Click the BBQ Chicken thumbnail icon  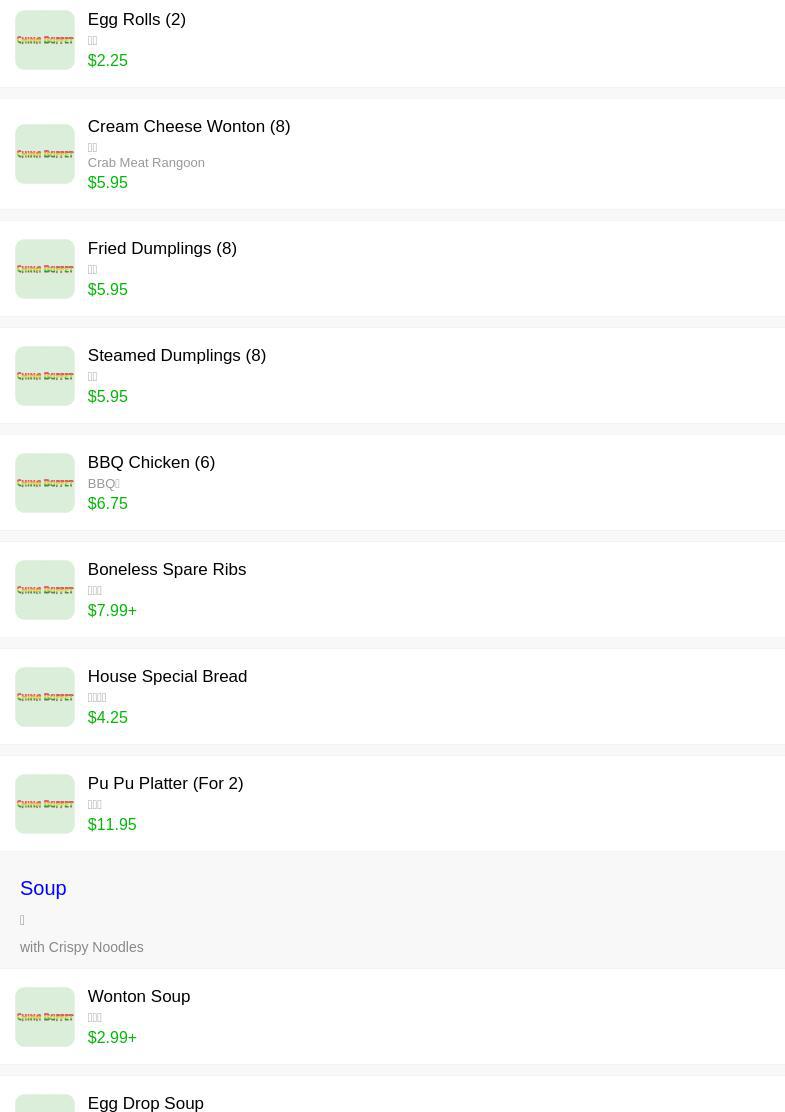pyautogui.click(x=45, y=483)
